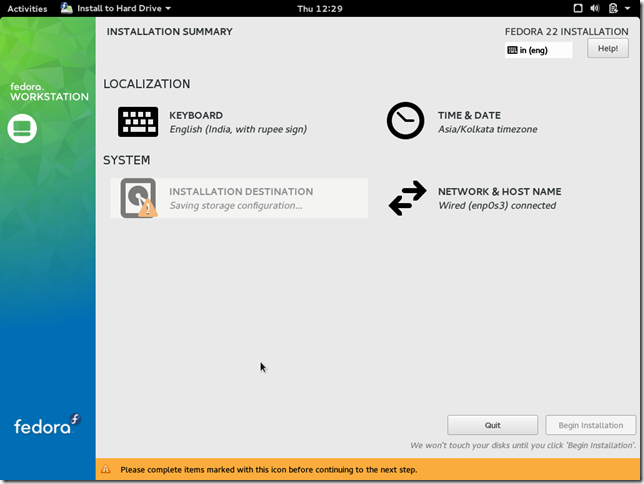Select the 'in (eng)' keyboard layout indicator
Image resolution: width=644 pixels, height=484 pixels.
click(x=538, y=50)
